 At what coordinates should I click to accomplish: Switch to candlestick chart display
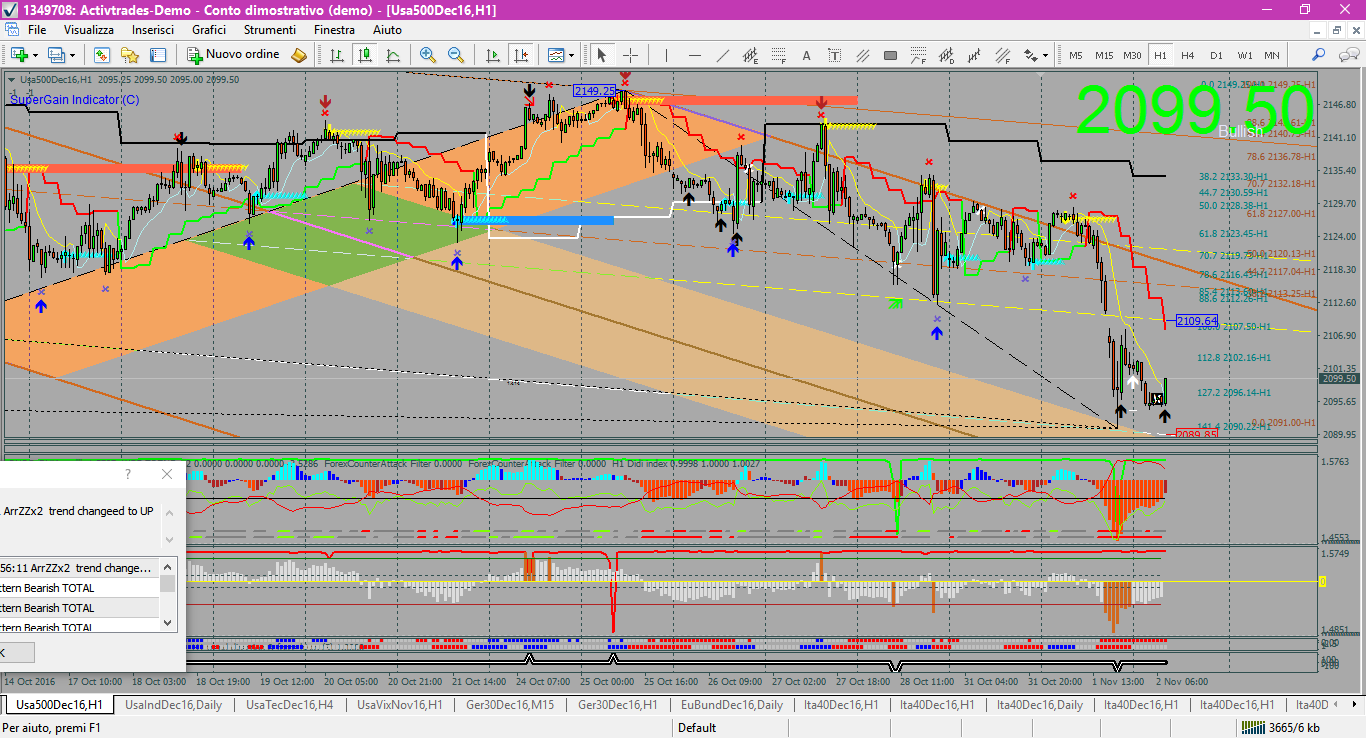365,55
